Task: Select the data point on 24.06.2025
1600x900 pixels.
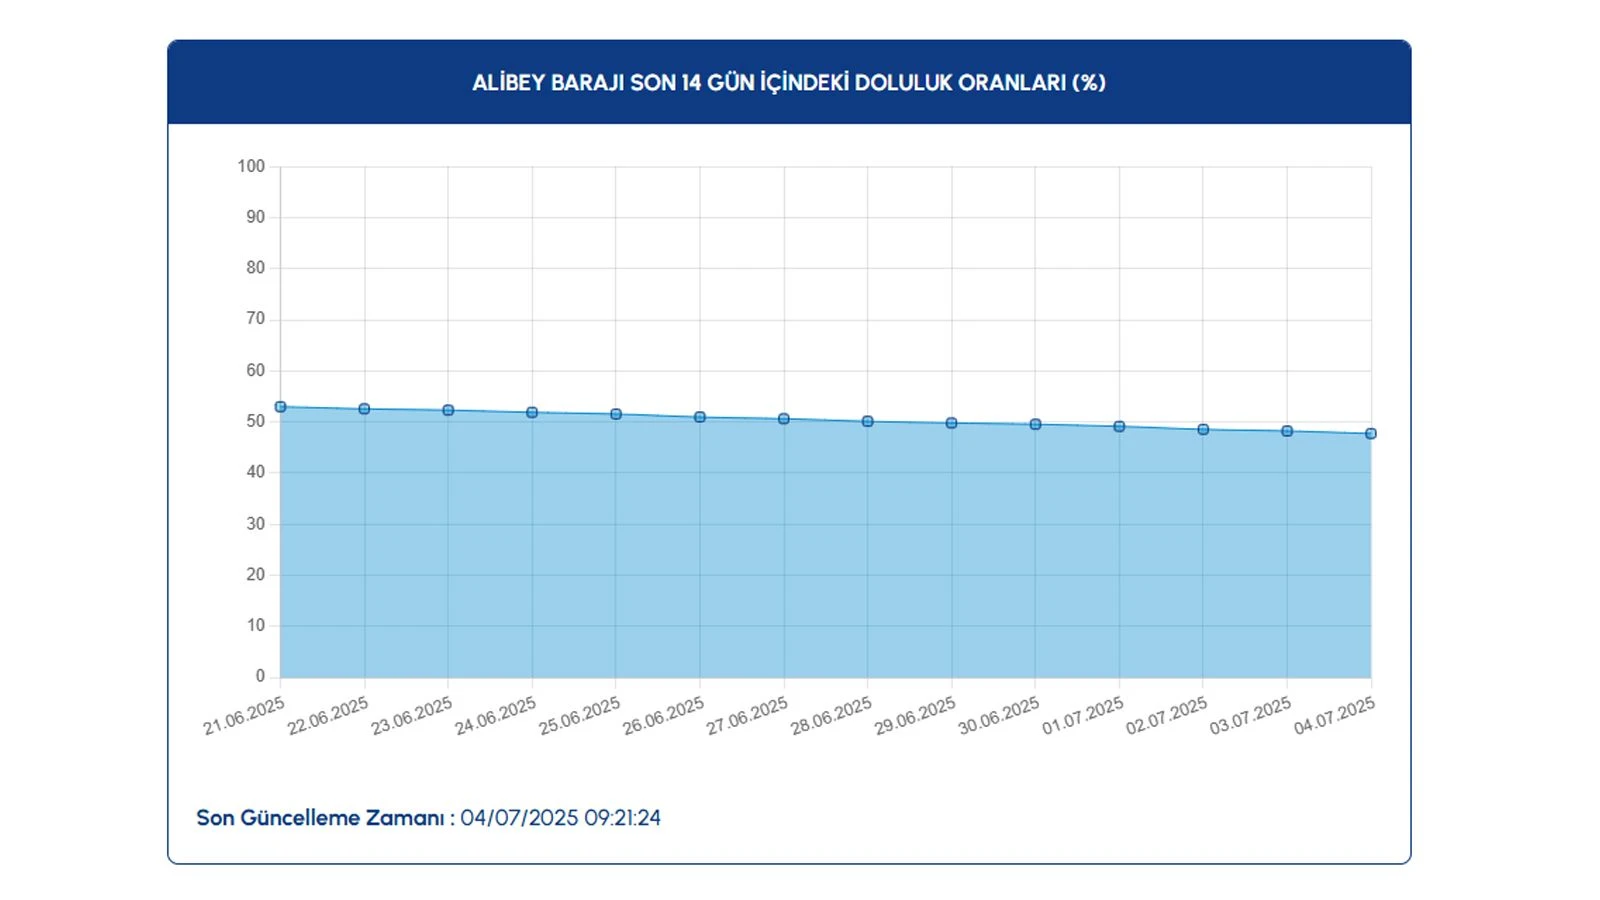Action: 532,412
